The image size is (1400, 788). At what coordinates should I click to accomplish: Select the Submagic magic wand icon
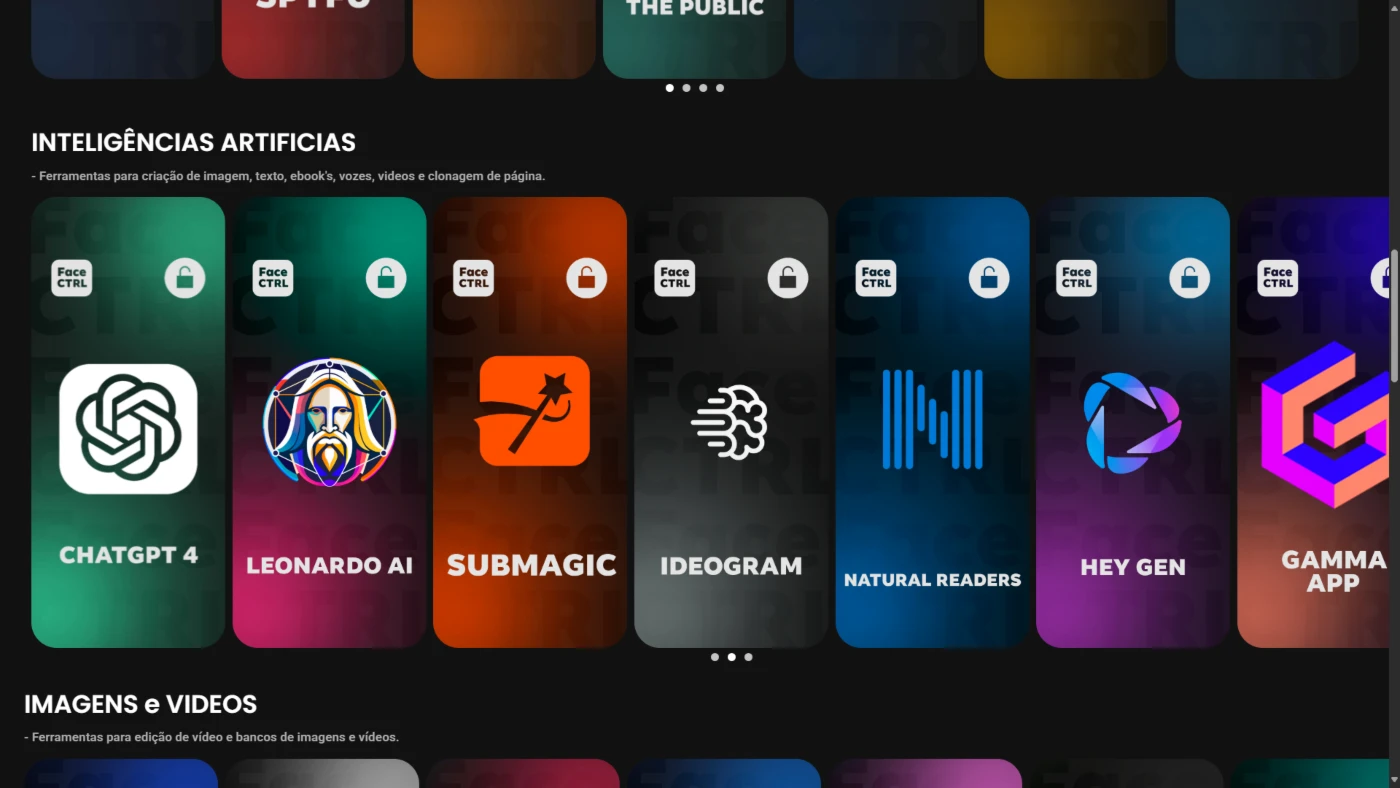point(534,411)
